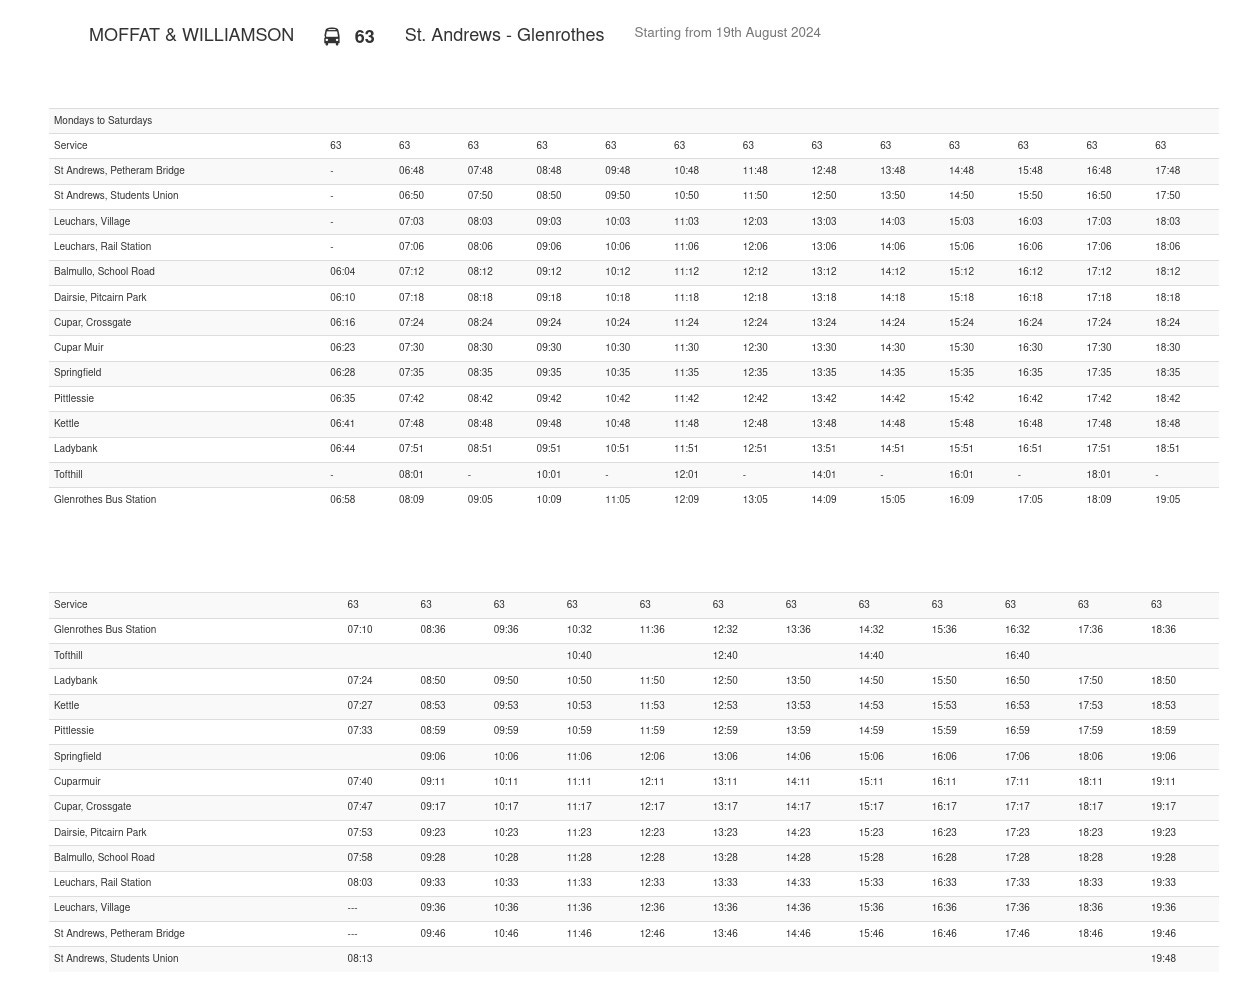Select the 10:40 Tofthill time

pos(579,656)
